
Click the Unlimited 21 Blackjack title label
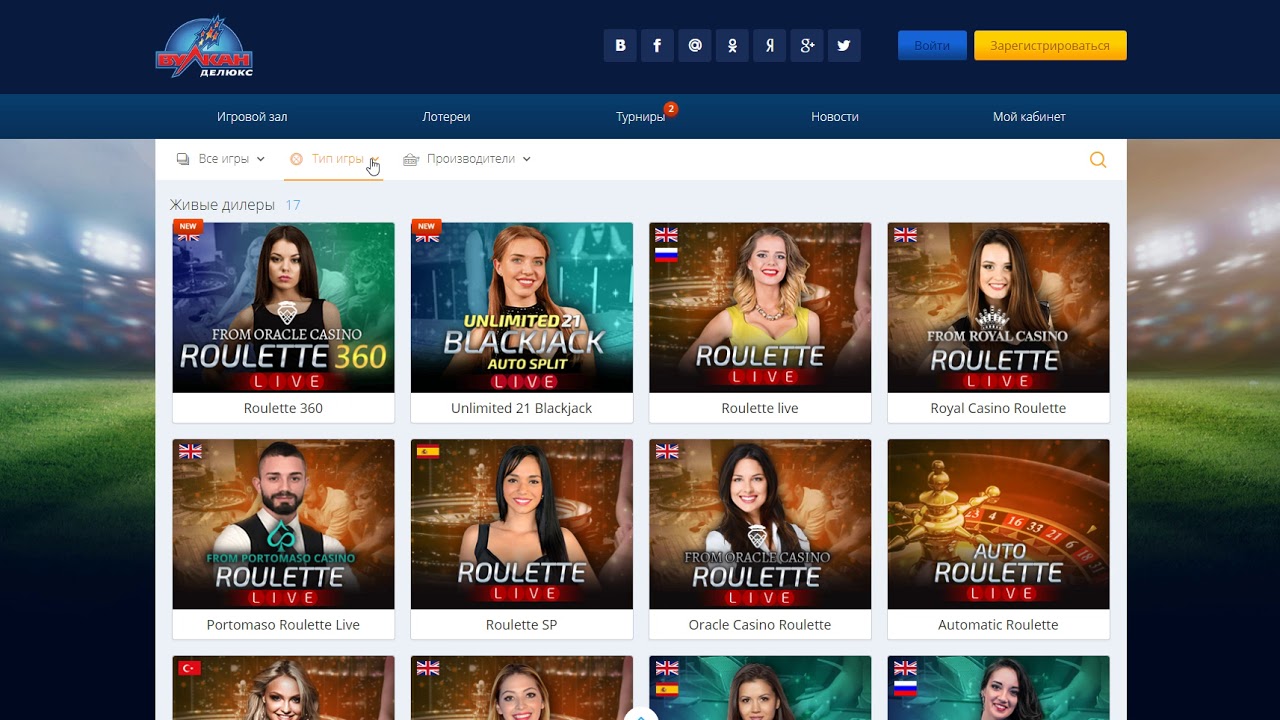pyautogui.click(x=521, y=408)
